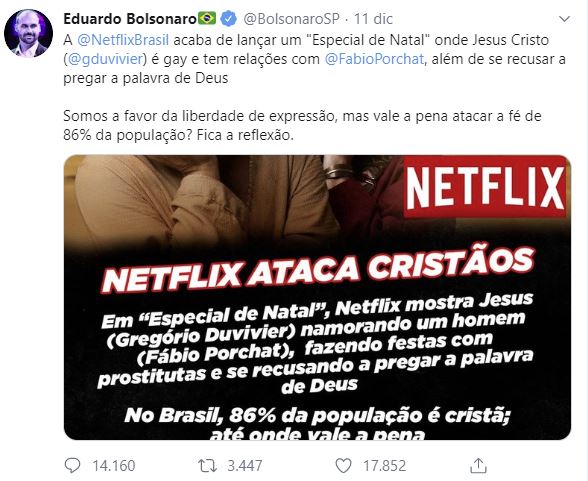View the 17.852 likes count
Screen dimensions: 588x481
coord(385,466)
